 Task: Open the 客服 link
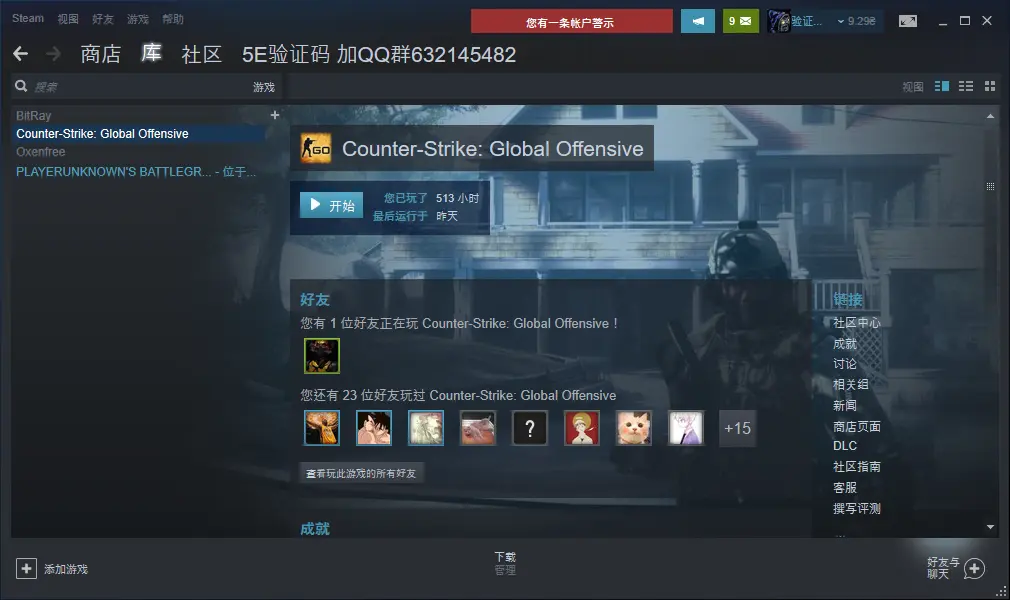click(x=844, y=487)
